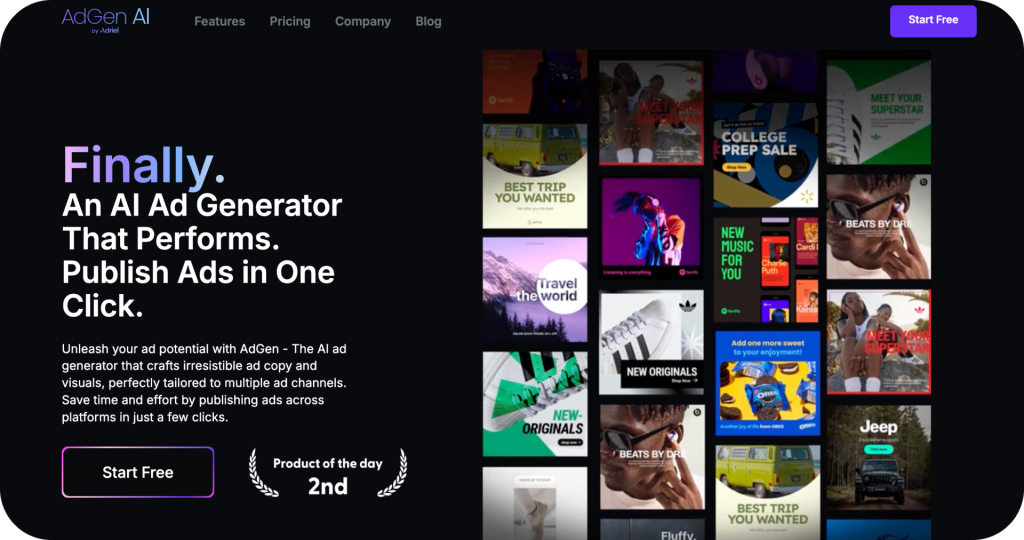Open the New Music For You ad

(x=765, y=270)
